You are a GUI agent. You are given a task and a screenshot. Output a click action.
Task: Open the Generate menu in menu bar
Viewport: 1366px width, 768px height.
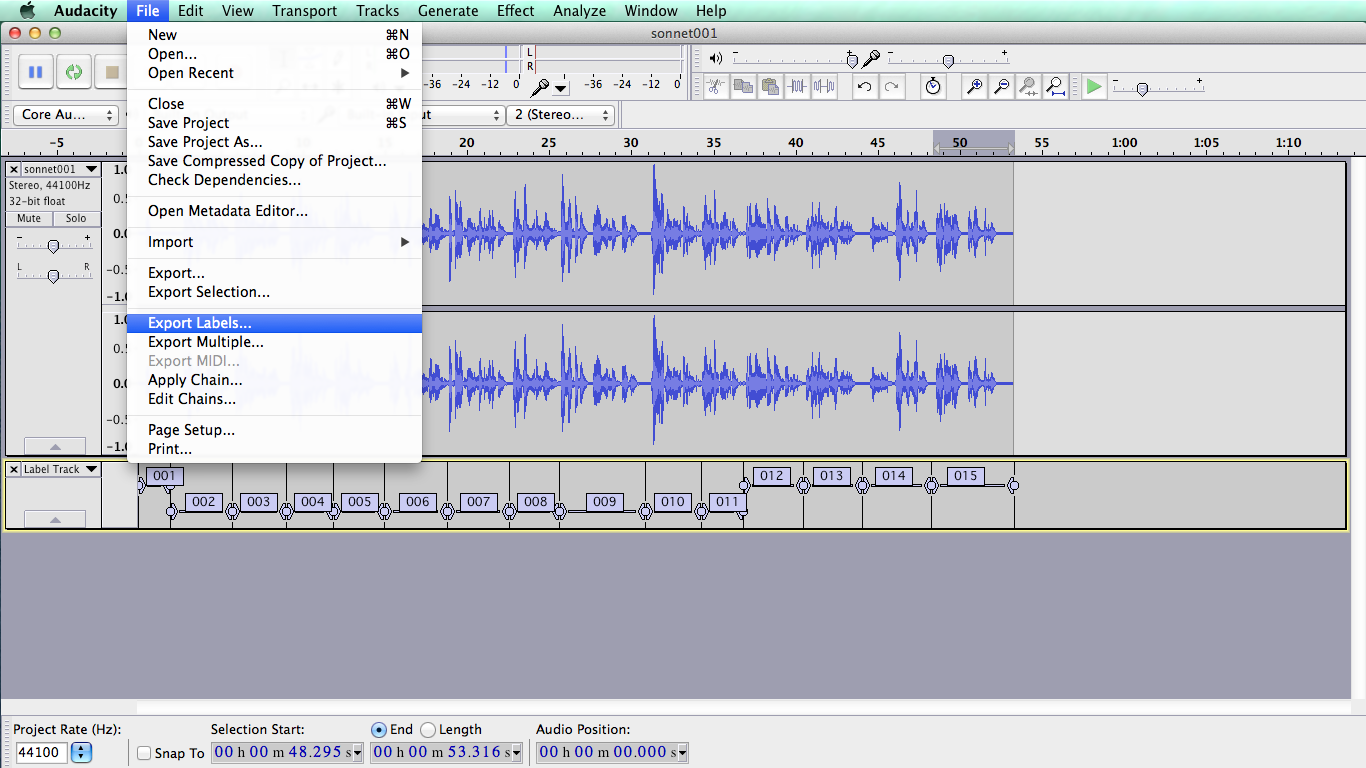tap(448, 11)
